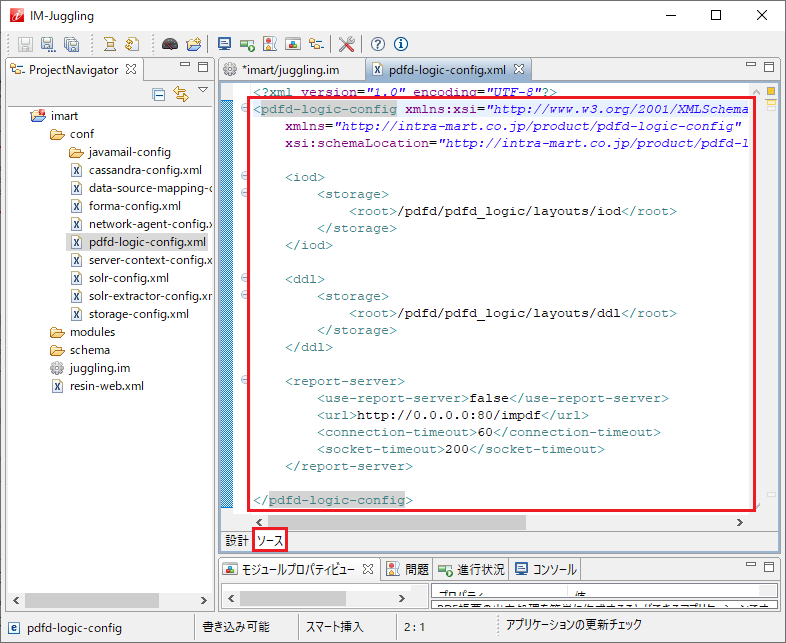
Task: Open ProjectNavigator view menu triangle
Action: pyautogui.click(x=203, y=91)
